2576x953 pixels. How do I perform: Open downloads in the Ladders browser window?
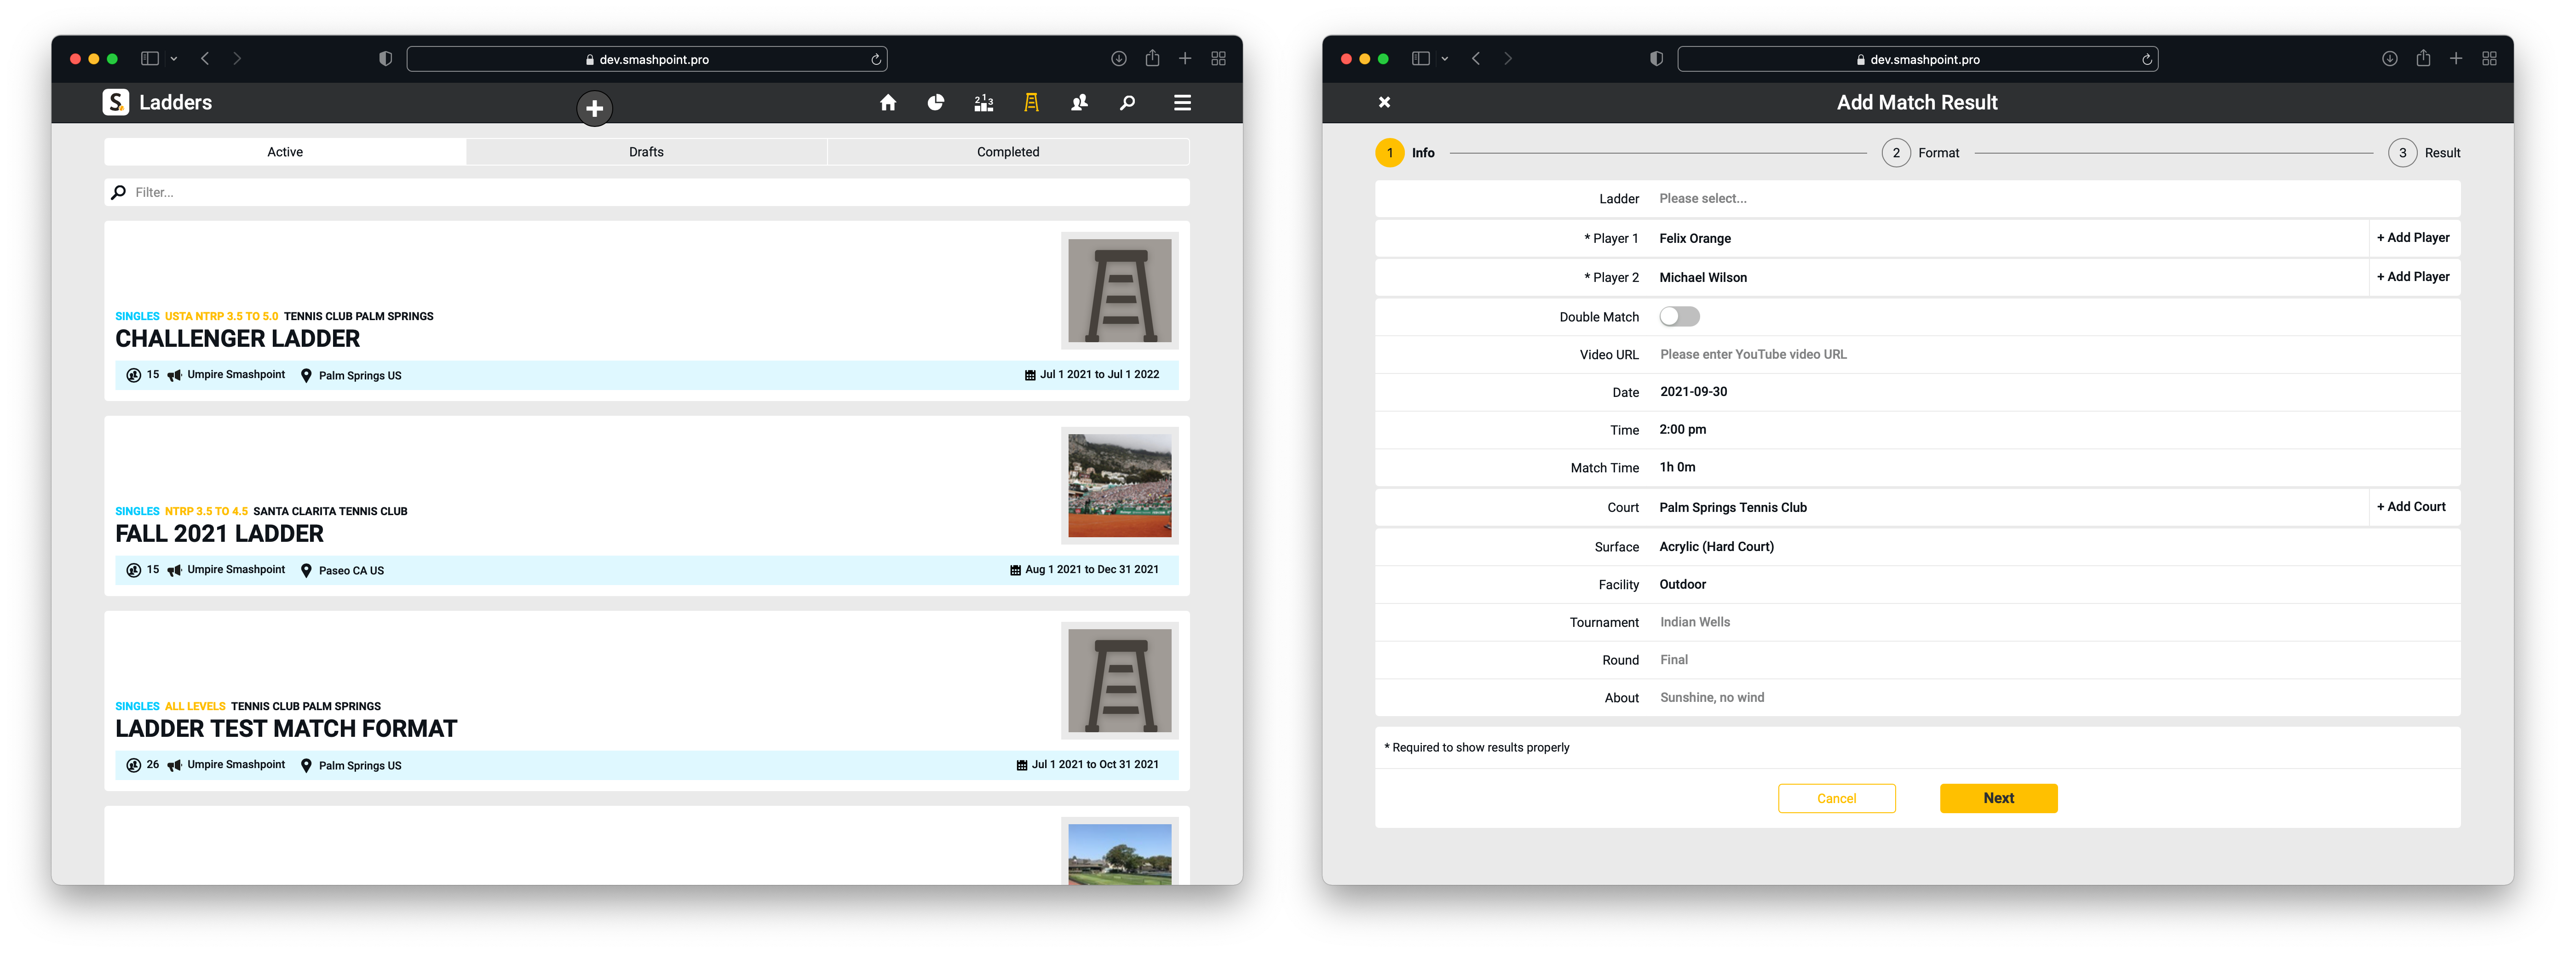[x=1119, y=59]
